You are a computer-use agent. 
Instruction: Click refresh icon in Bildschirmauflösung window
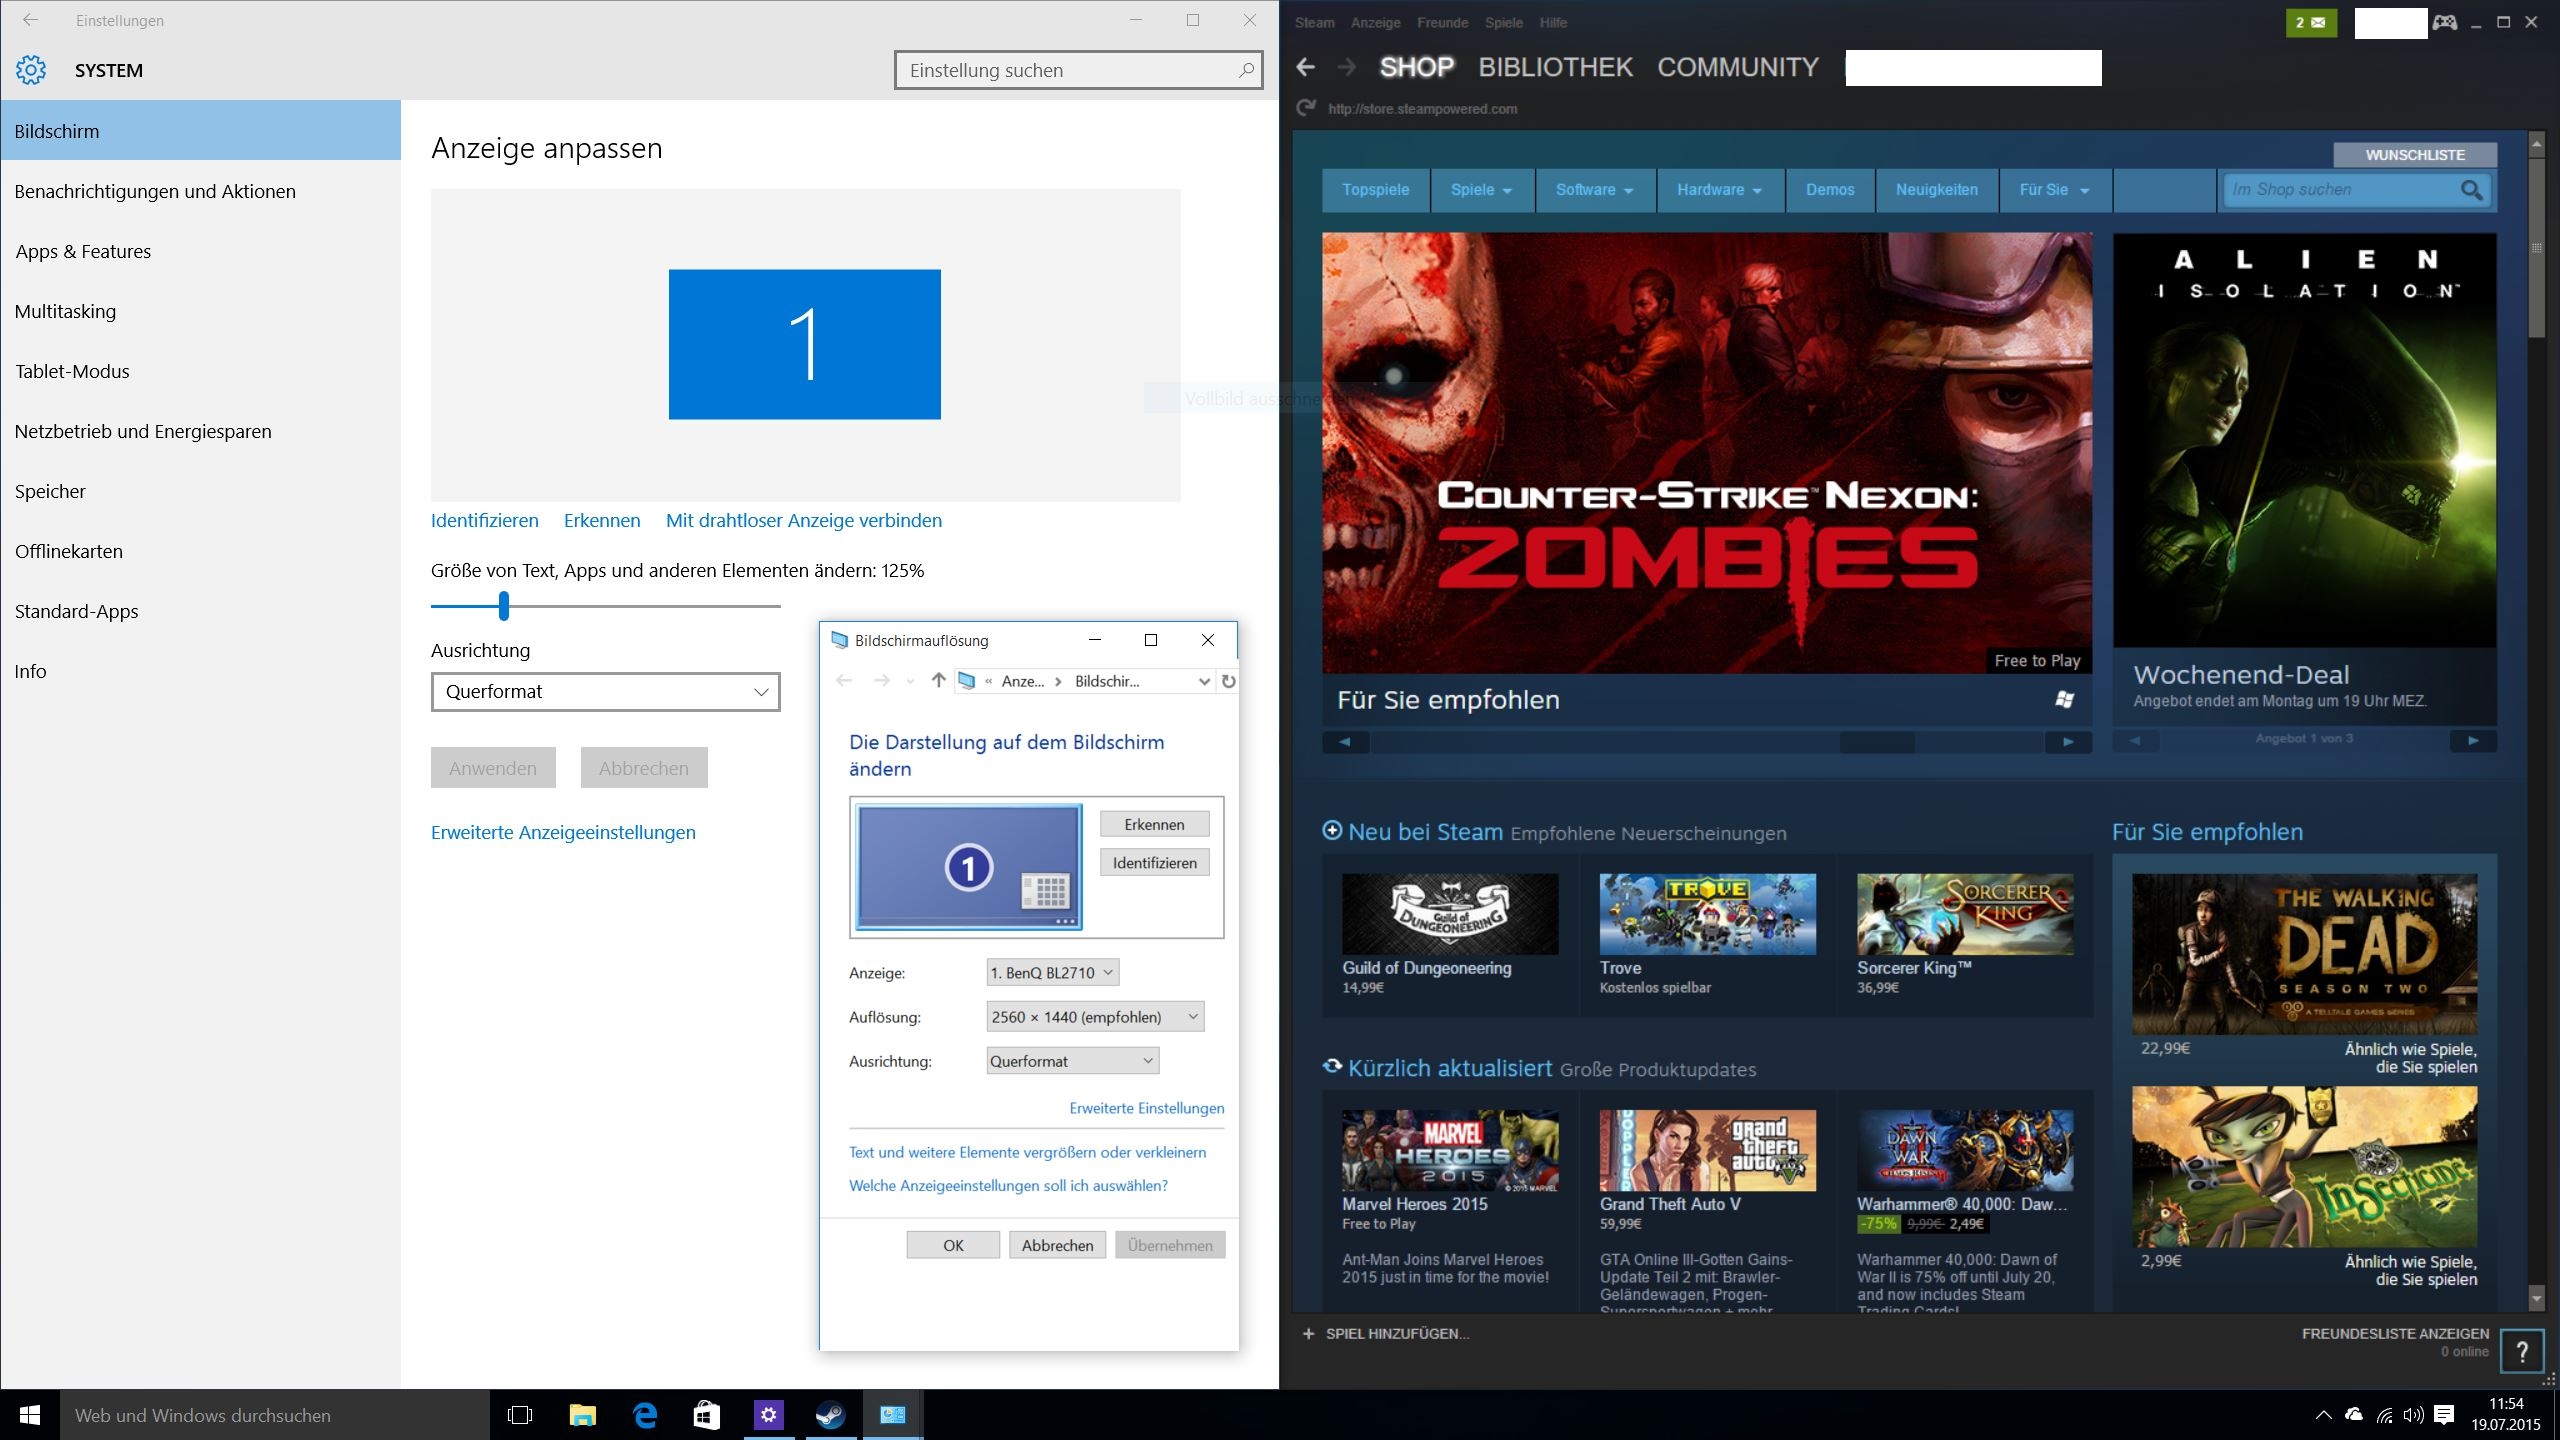click(x=1229, y=681)
